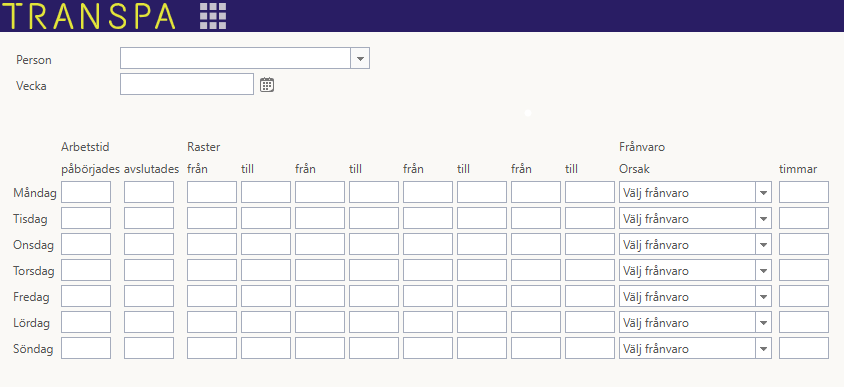This screenshot has height=387, width=844.
Task: Click Söndag avslutades time field
Action: (x=149, y=348)
